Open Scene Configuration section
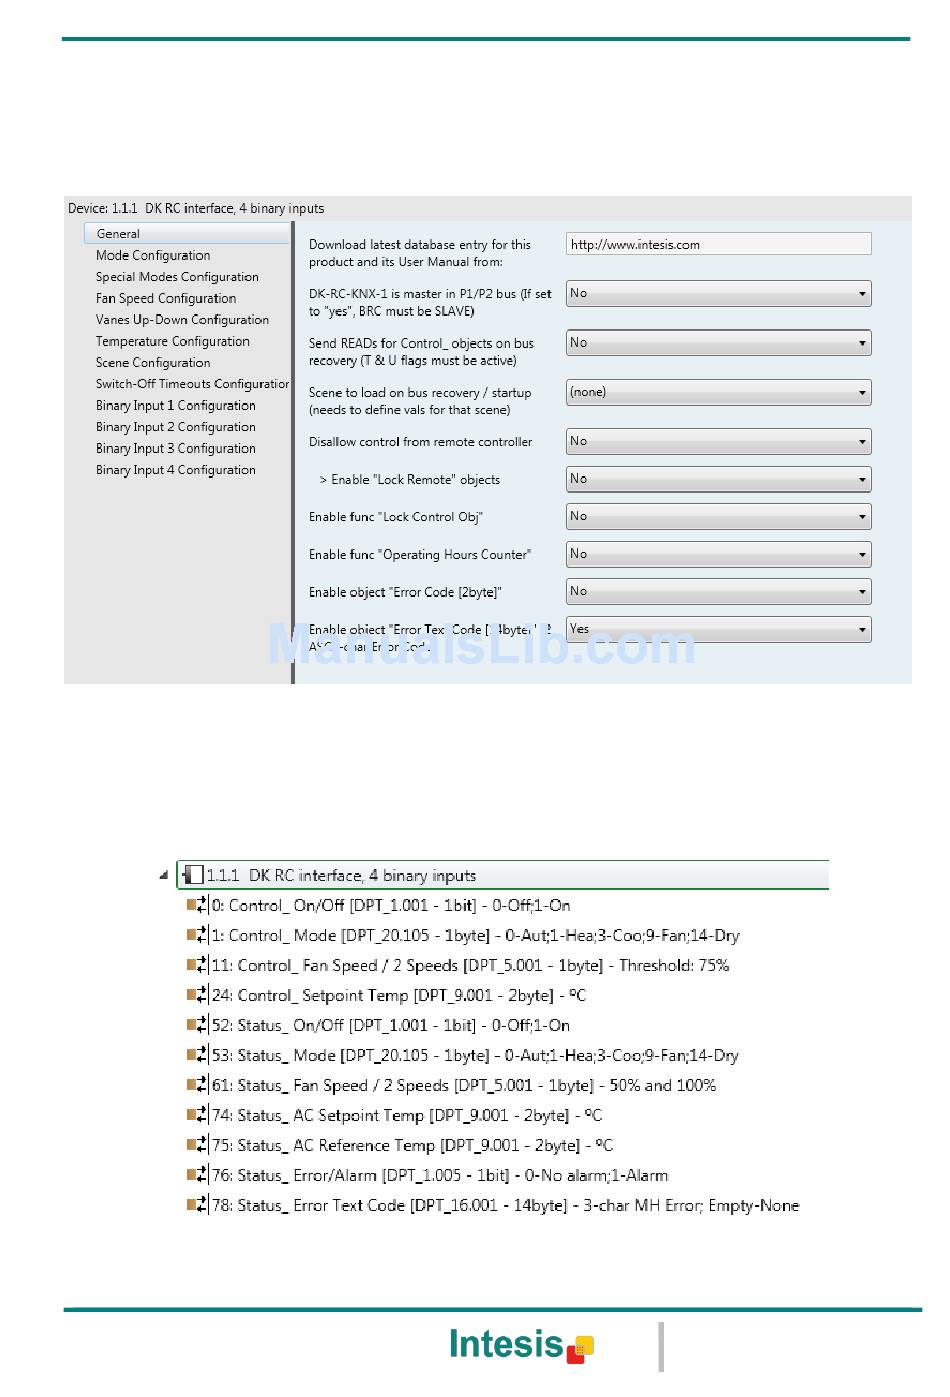The image size is (950, 1397). click(x=153, y=363)
